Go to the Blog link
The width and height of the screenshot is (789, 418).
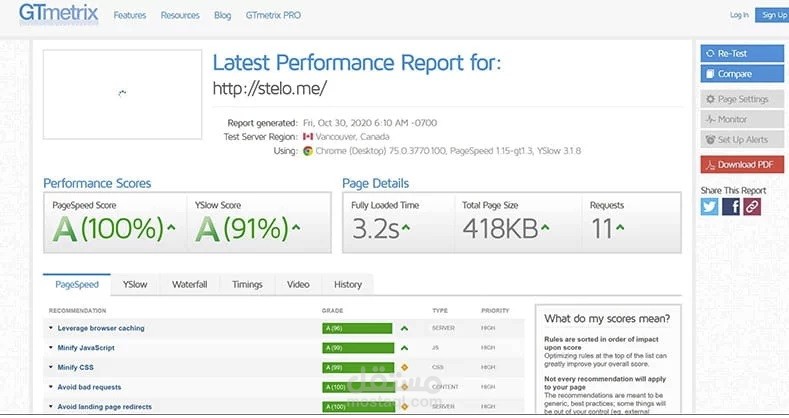point(222,15)
